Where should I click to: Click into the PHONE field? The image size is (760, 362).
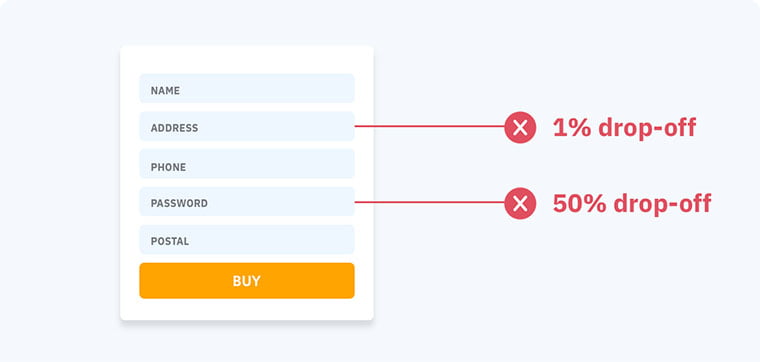point(247,164)
